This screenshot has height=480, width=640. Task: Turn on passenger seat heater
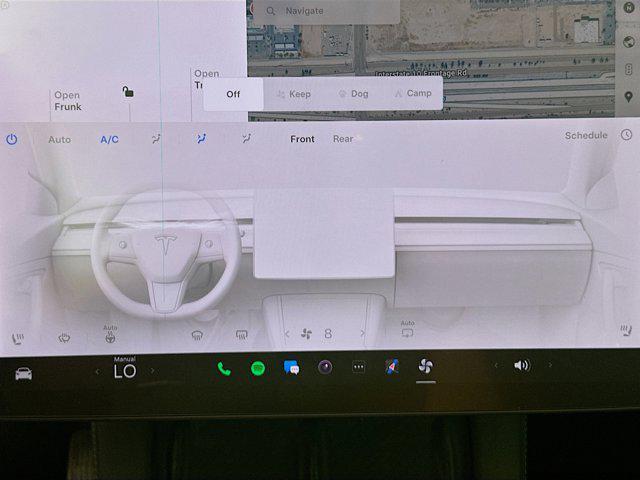(626, 330)
